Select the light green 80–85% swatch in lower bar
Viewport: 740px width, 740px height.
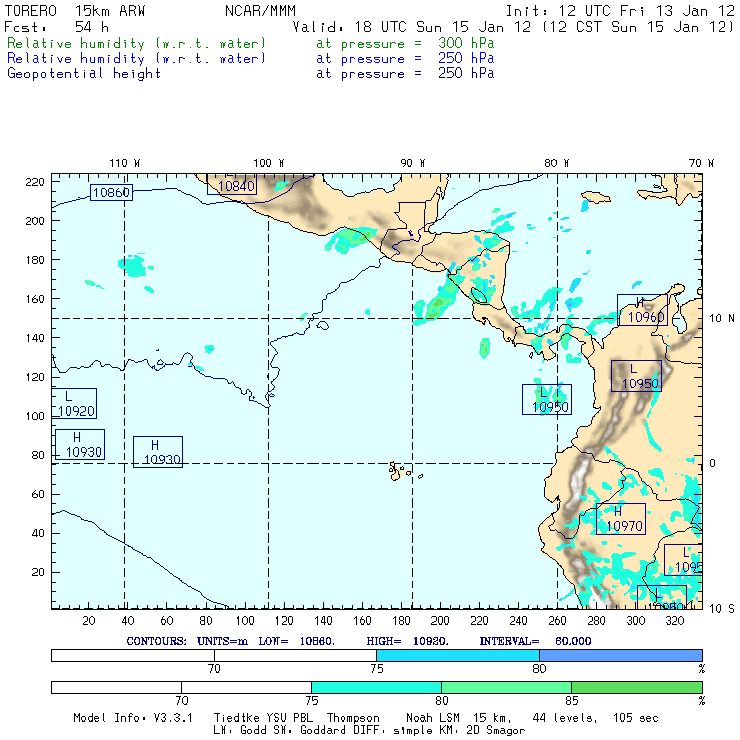coord(506,687)
